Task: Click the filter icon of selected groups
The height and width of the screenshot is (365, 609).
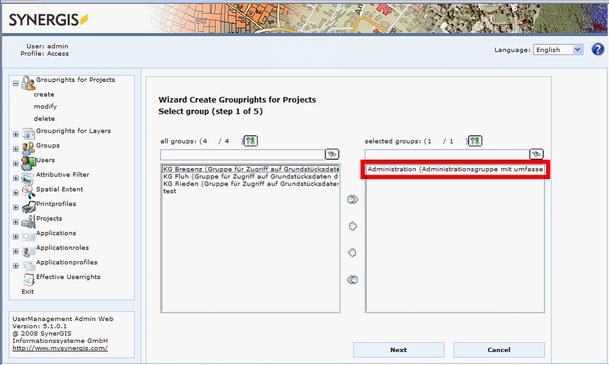Action: [536, 154]
